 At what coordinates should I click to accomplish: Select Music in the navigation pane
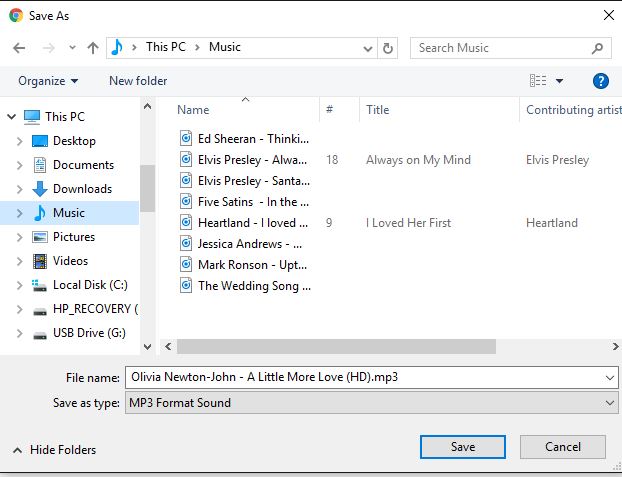click(x=69, y=213)
